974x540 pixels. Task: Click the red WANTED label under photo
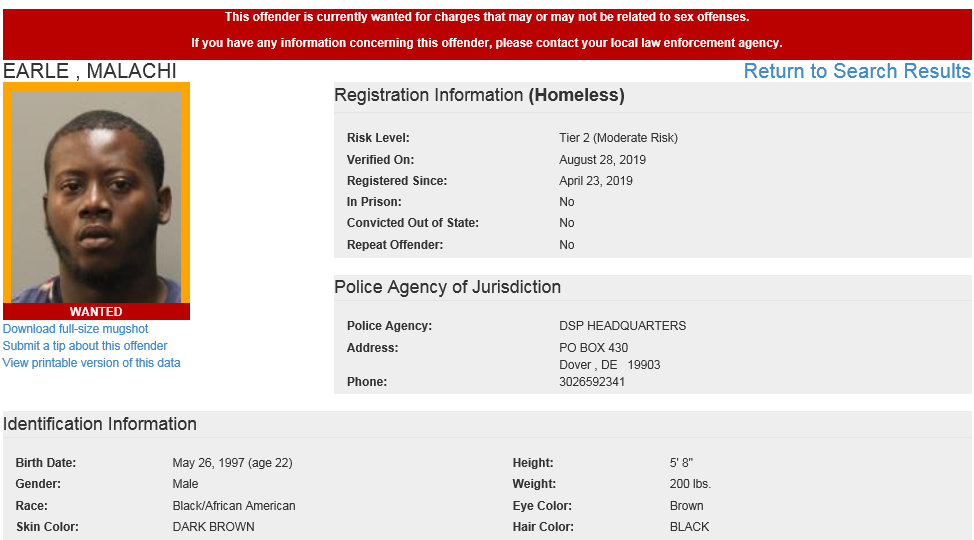96,312
